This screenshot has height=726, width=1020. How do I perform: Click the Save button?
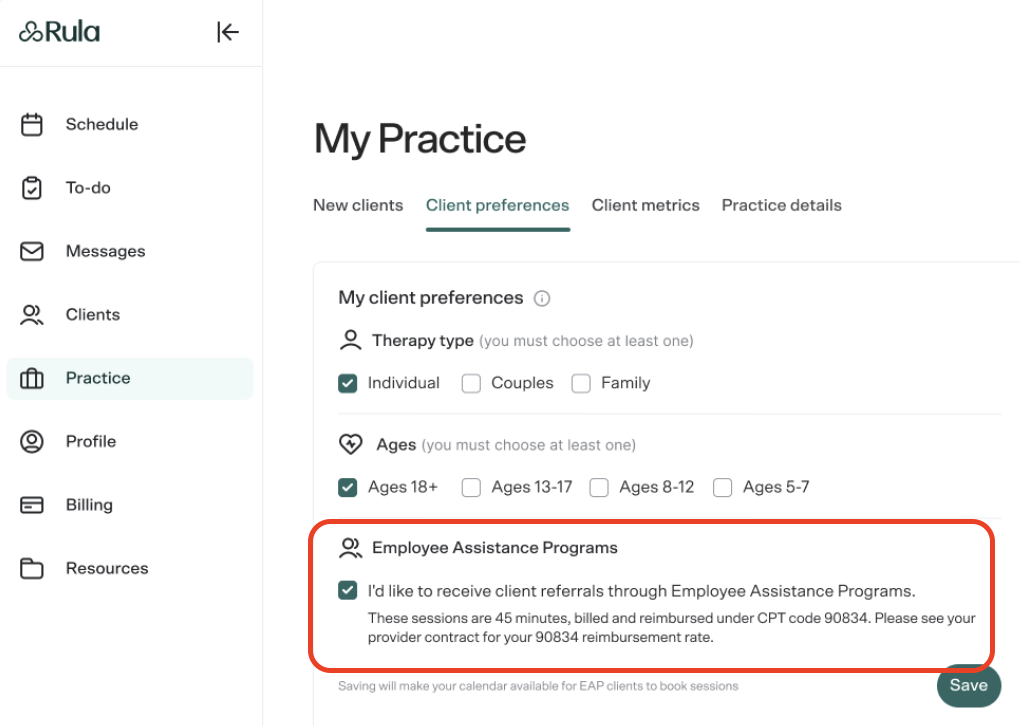[x=969, y=686]
